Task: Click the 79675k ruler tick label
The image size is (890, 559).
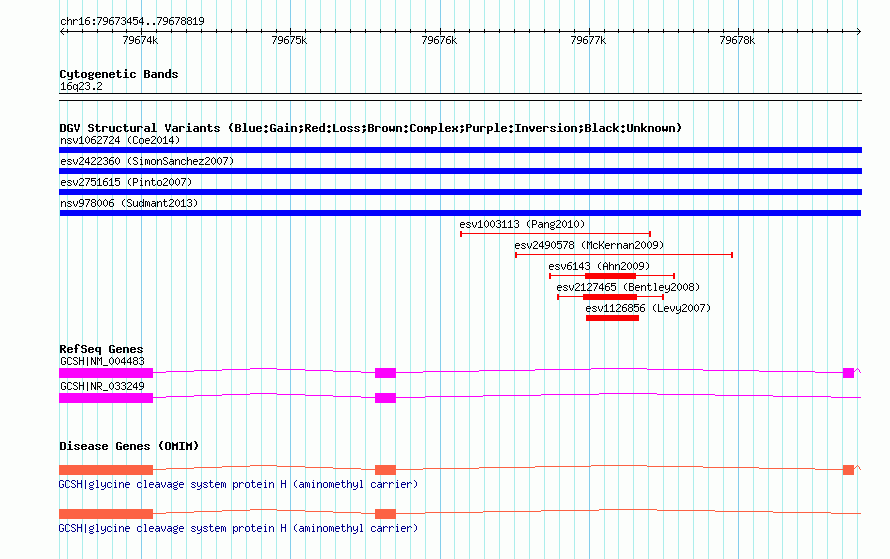Action: point(289,40)
